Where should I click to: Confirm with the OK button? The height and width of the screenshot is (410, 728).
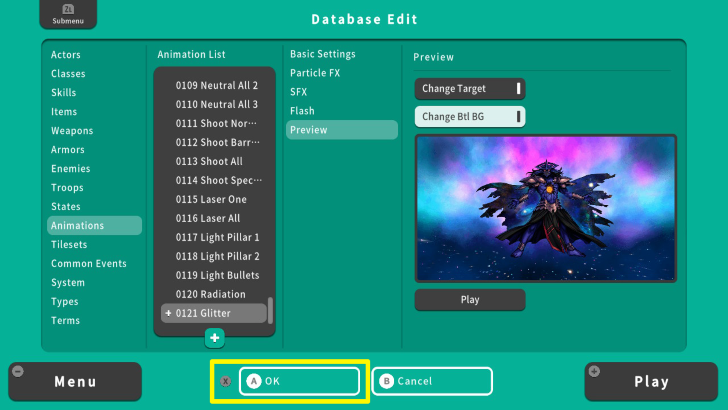(299, 381)
